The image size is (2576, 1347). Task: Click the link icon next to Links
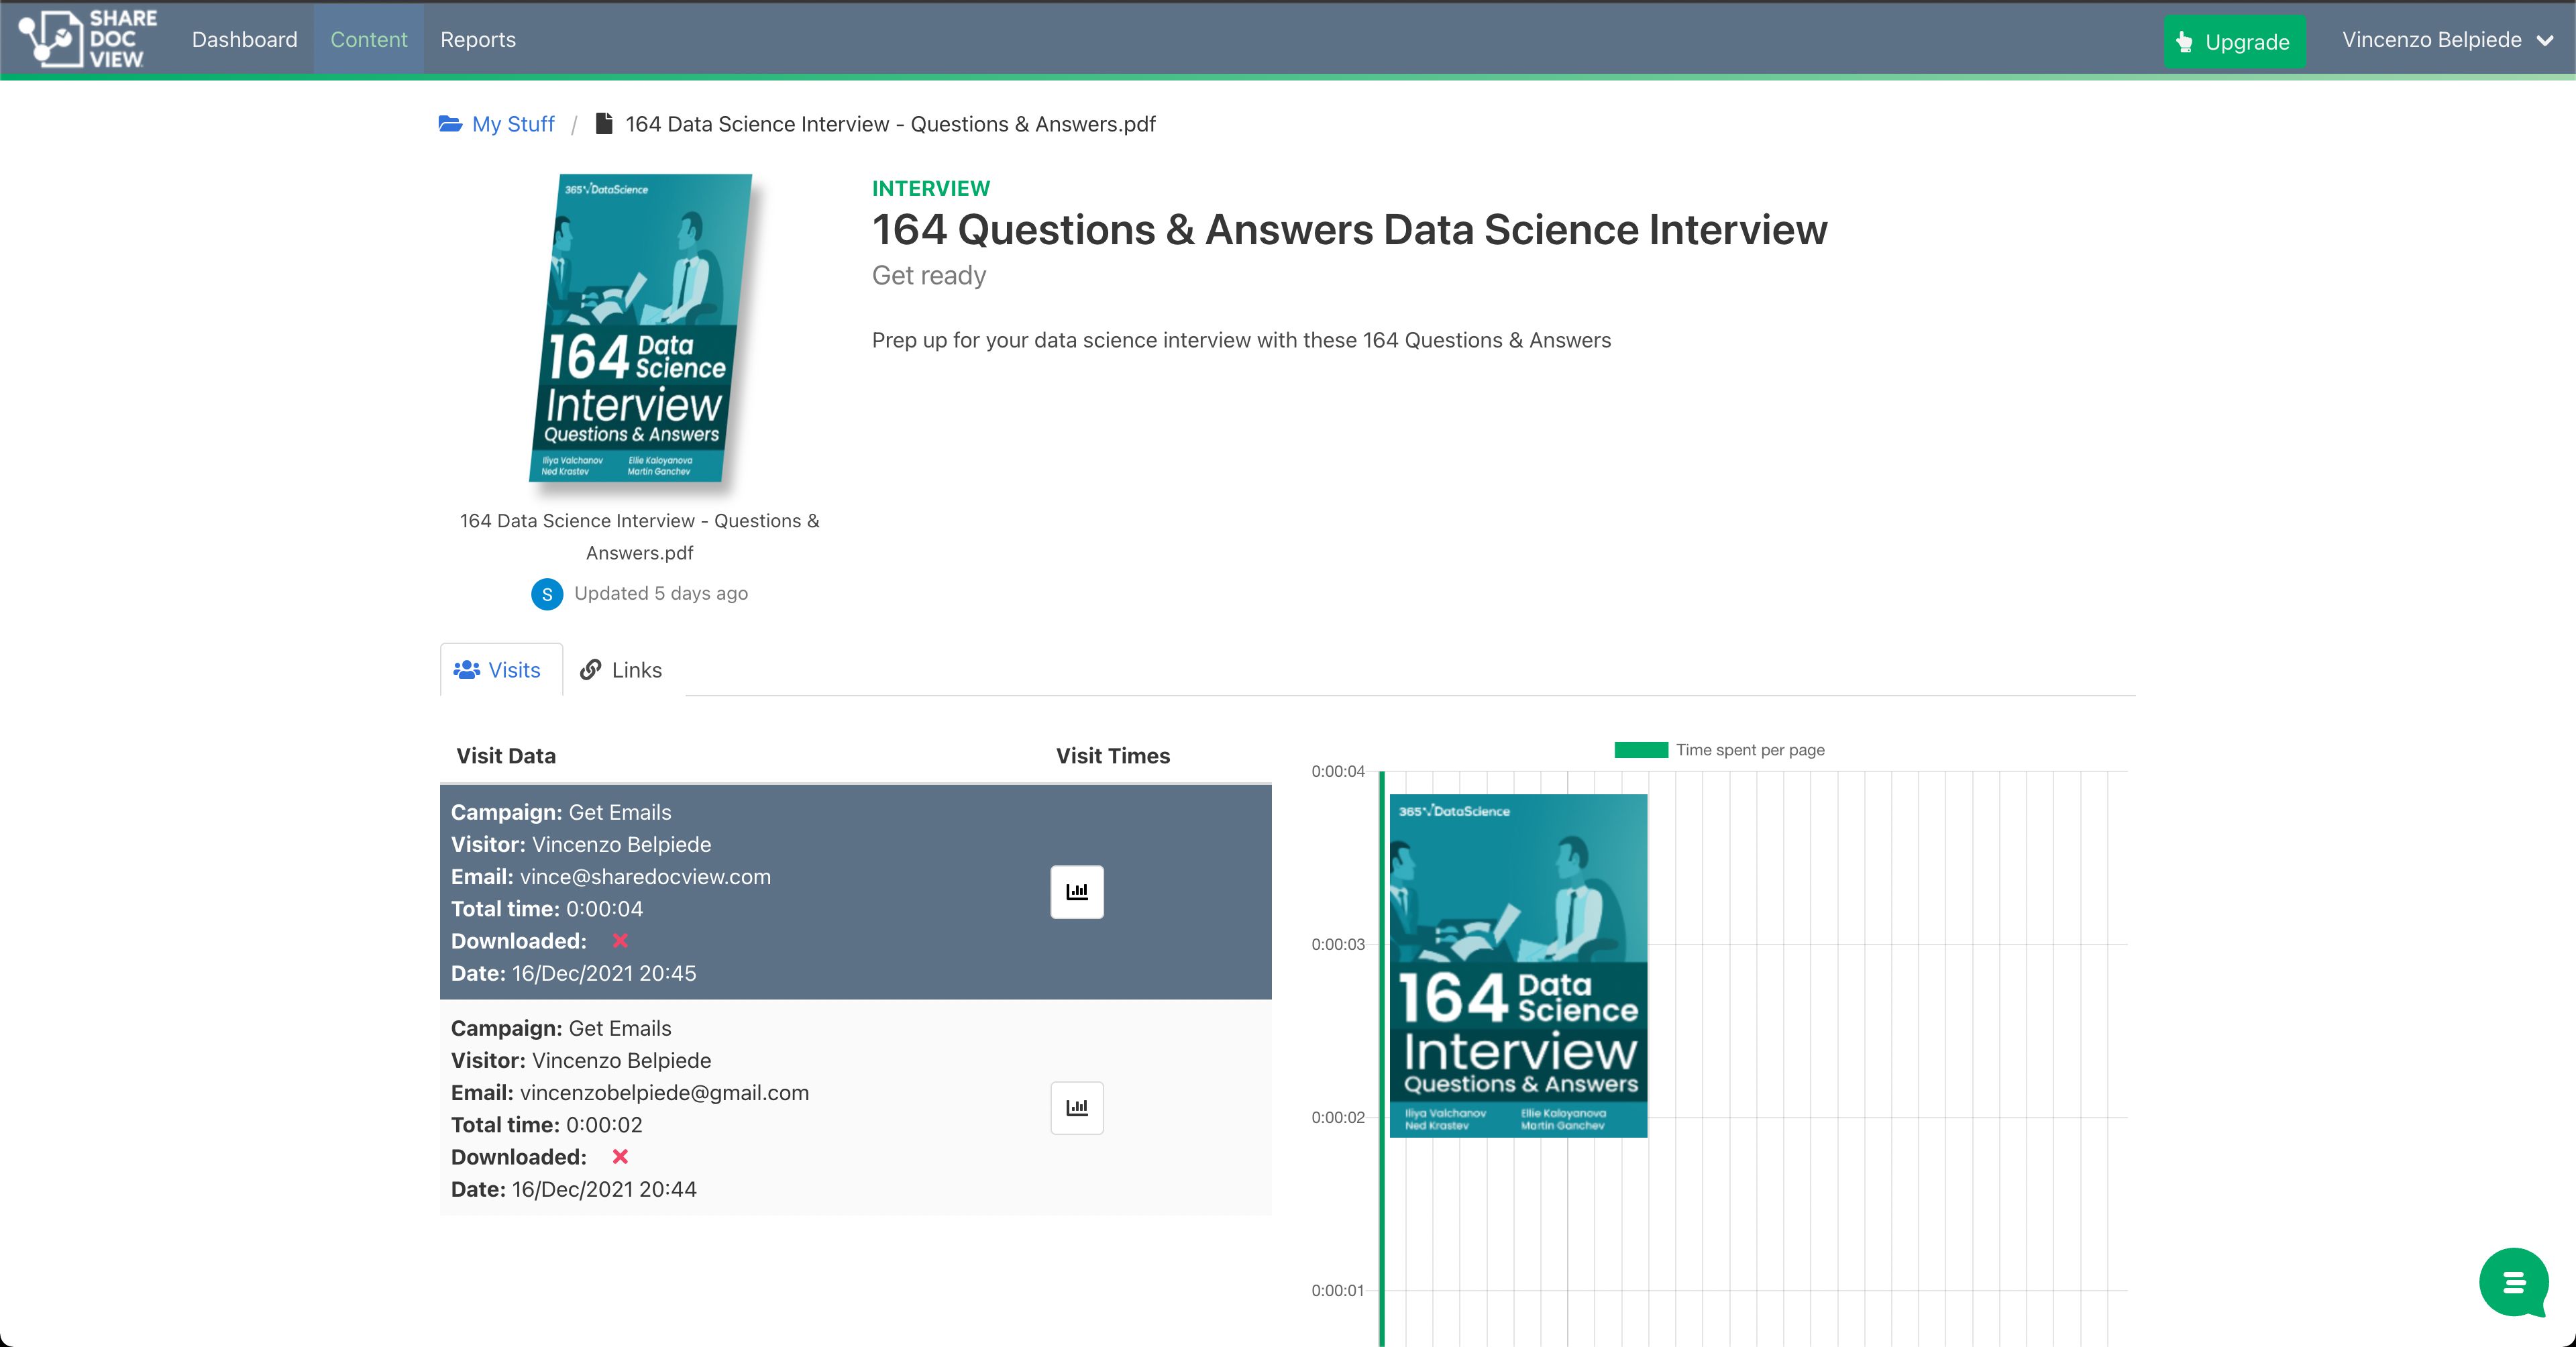point(592,670)
